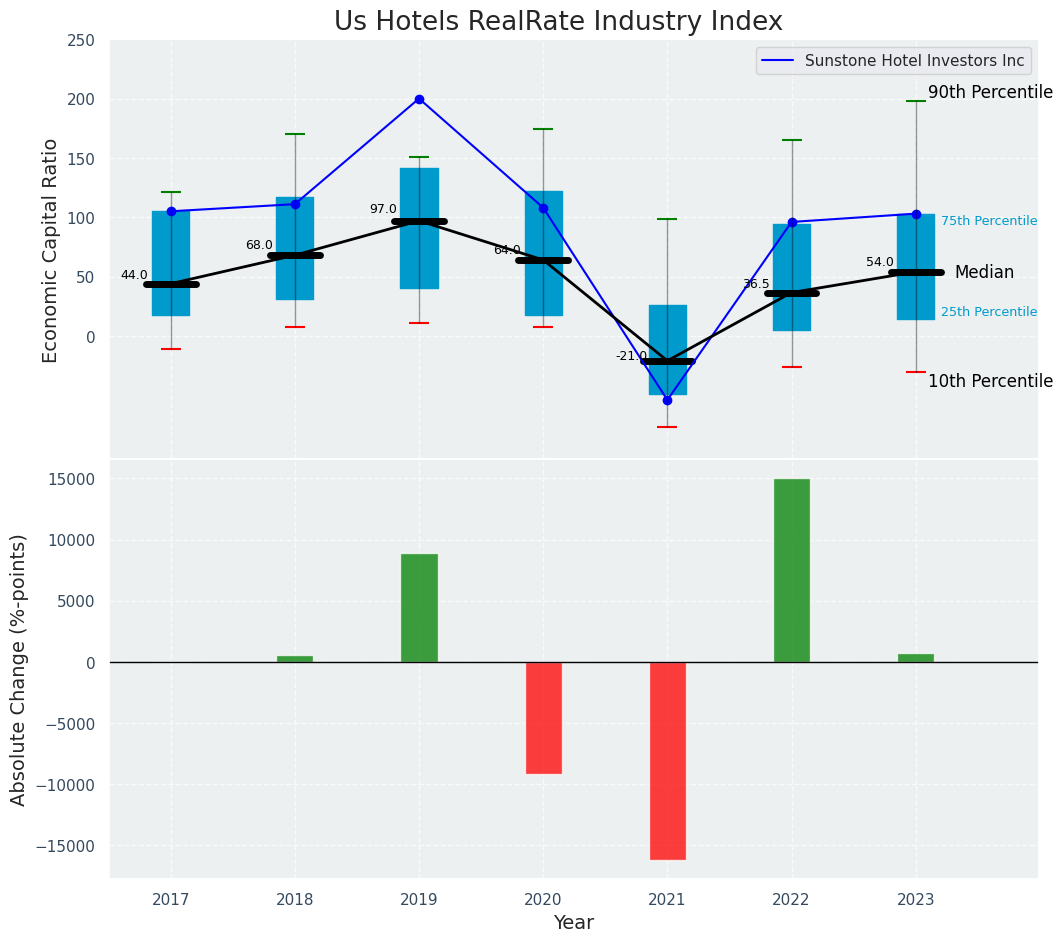1063x942 pixels.
Task: Click the 25th Percentile label
Action: [988, 312]
